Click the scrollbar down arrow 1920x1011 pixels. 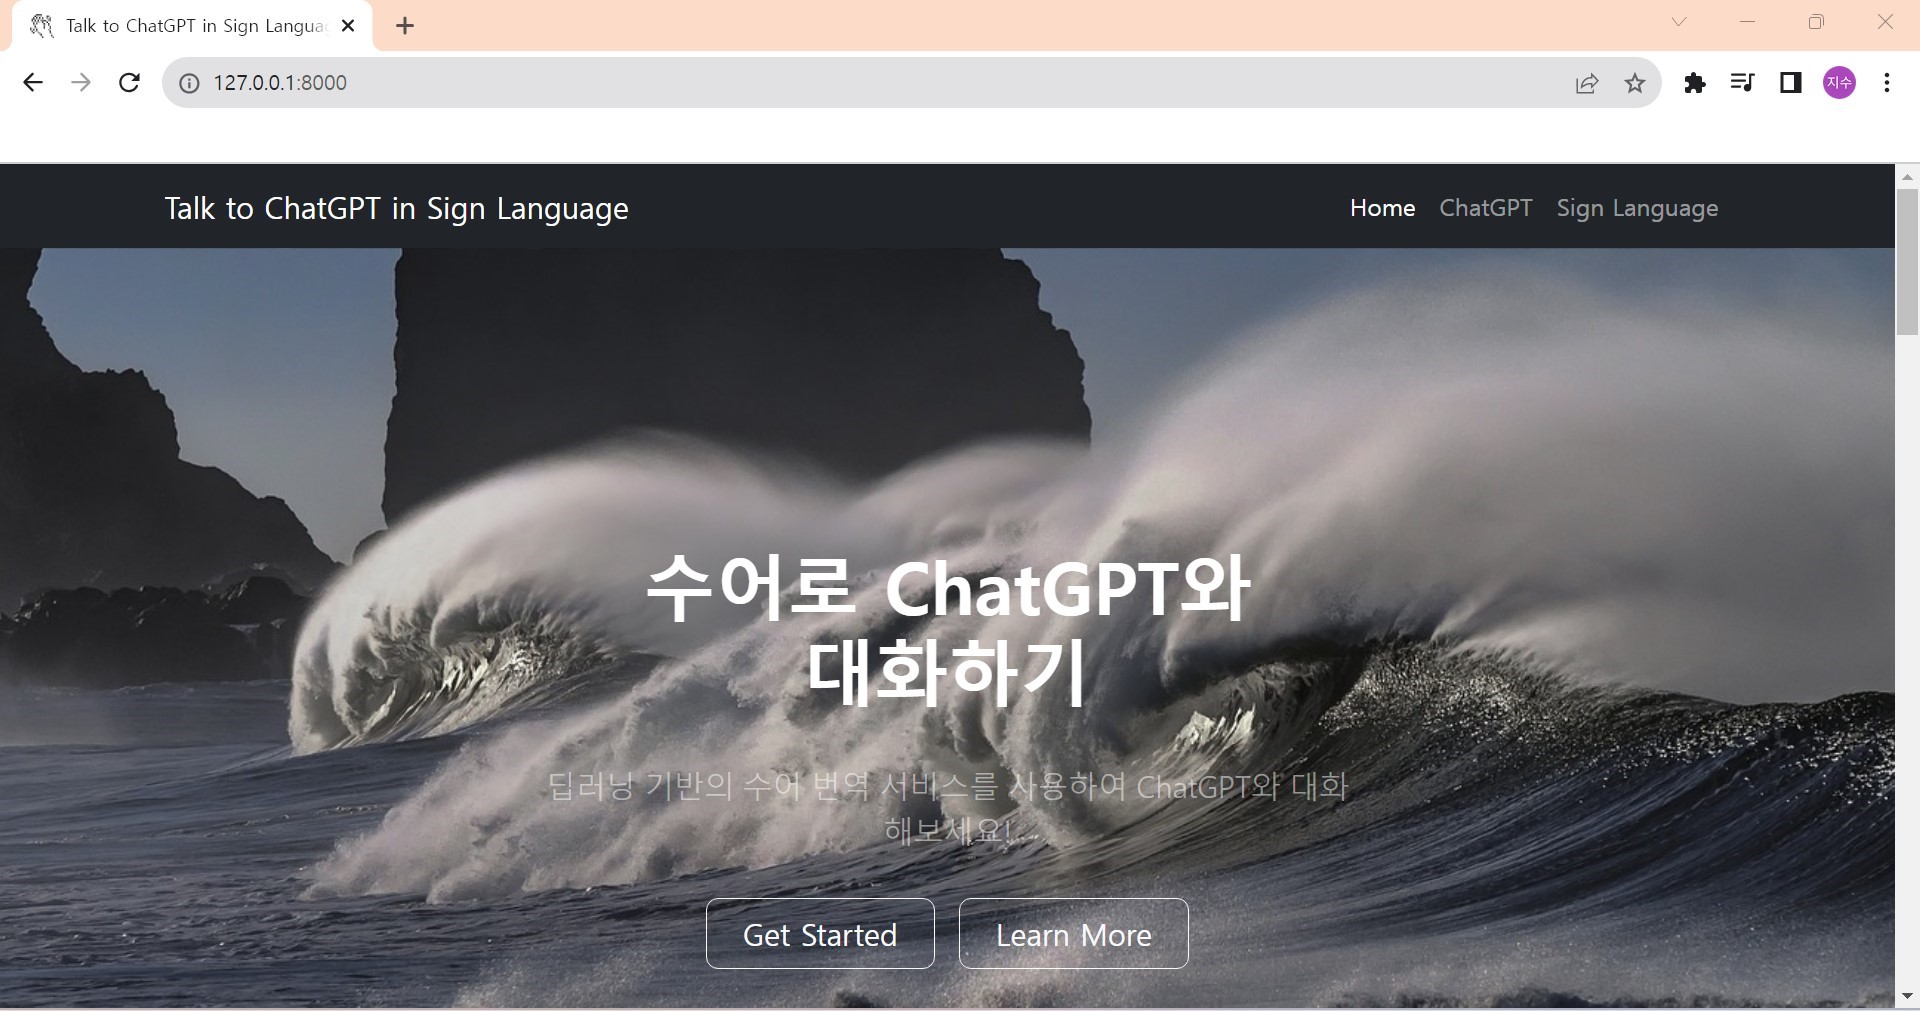1907,996
